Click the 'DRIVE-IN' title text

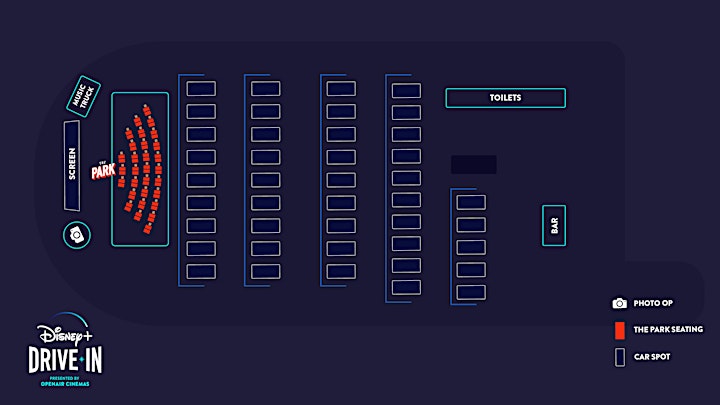click(x=65, y=360)
